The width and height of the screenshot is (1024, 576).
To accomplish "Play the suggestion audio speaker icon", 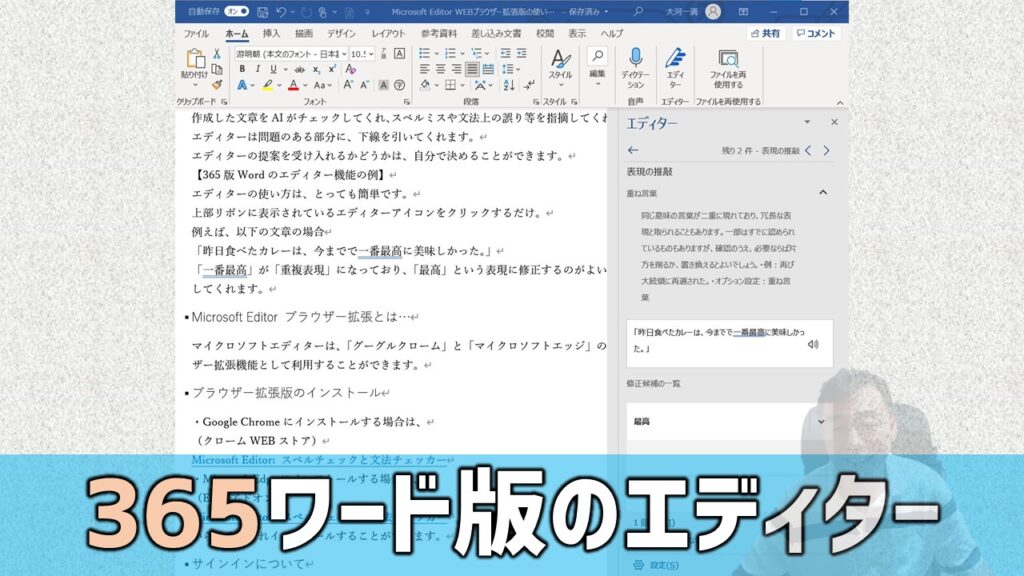I will pyautogui.click(x=813, y=345).
